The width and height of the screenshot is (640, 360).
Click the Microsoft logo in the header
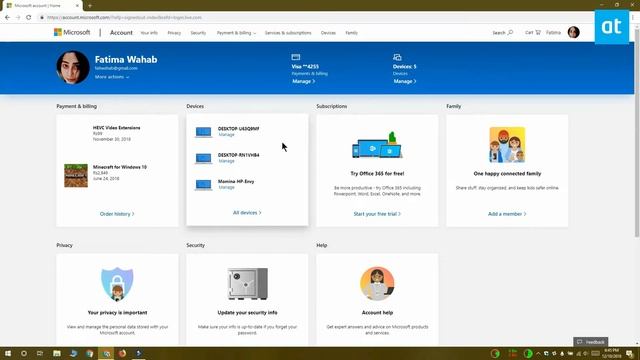click(x=72, y=32)
